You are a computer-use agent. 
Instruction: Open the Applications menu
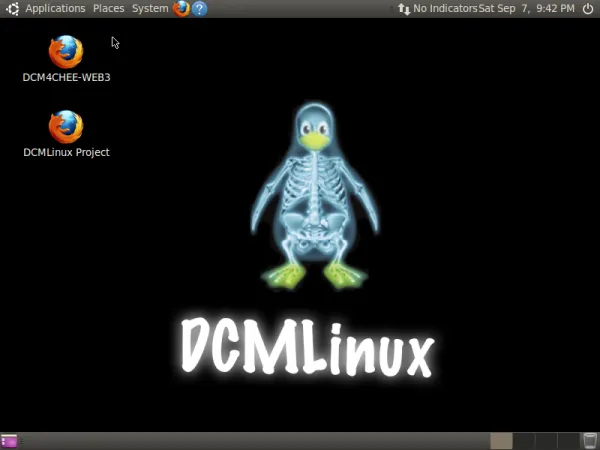point(55,8)
